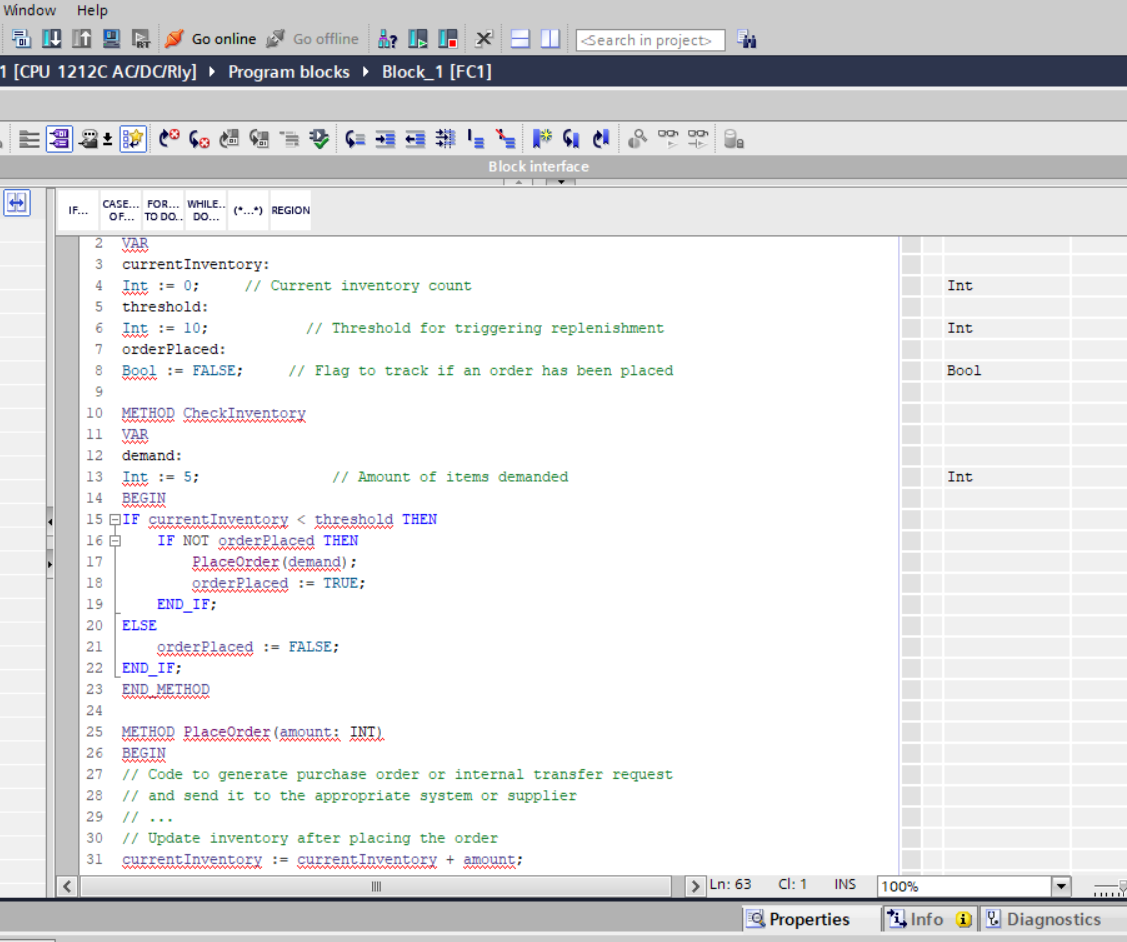The height and width of the screenshot is (942, 1127).
Task: Insert an IF... instruction from favorites
Action: click(78, 210)
